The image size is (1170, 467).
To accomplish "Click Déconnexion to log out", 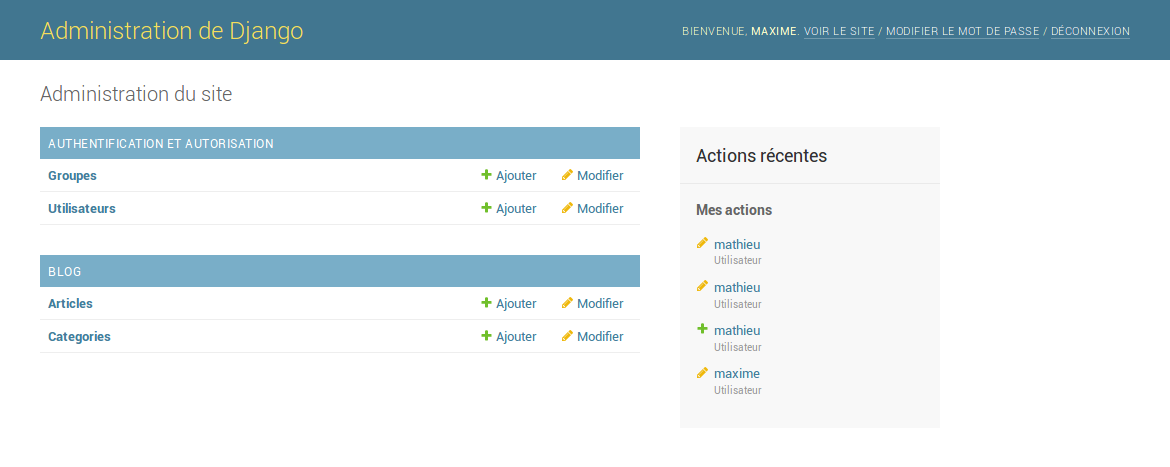I will 1090,31.
